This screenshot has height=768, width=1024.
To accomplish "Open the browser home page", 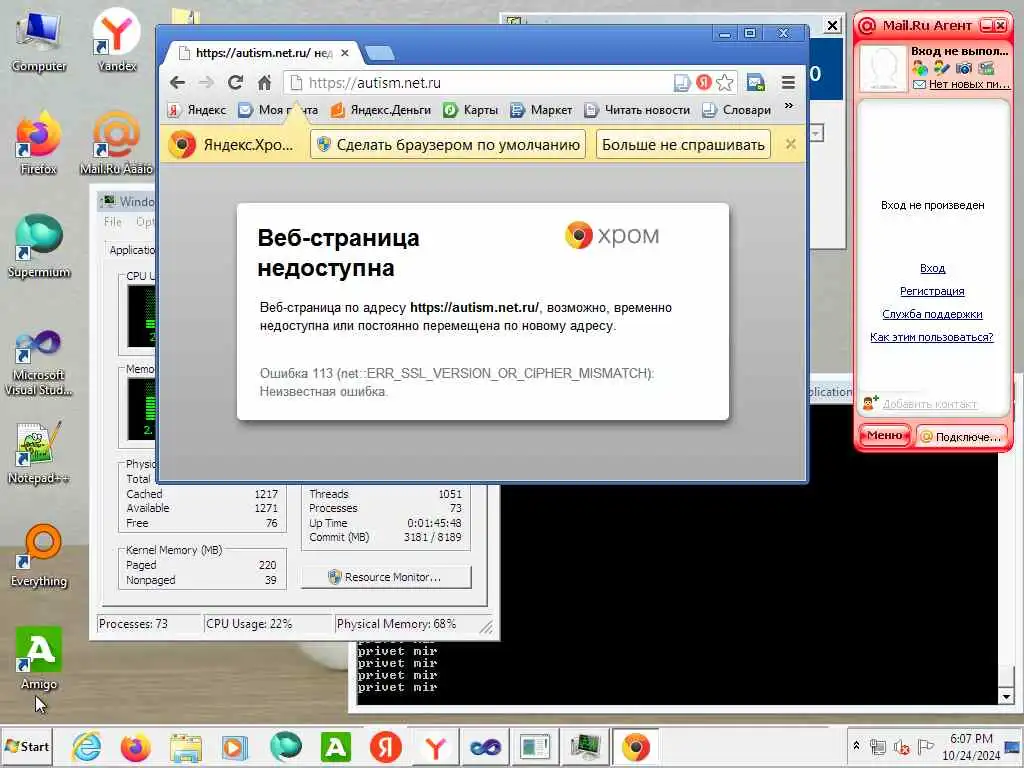I will click(264, 83).
